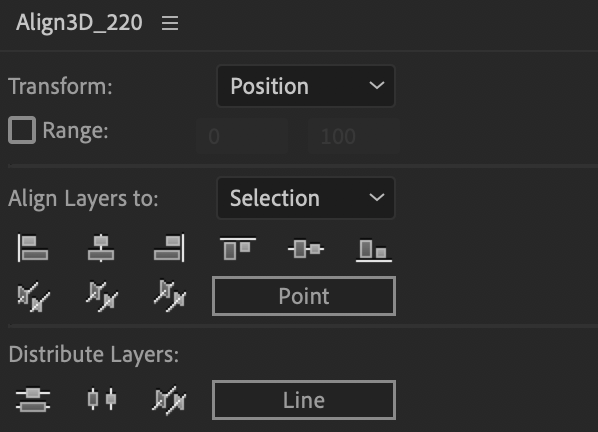Viewport: 598px width, 432px height.
Task: Click the align horizontal centers icon
Action: coord(101,248)
